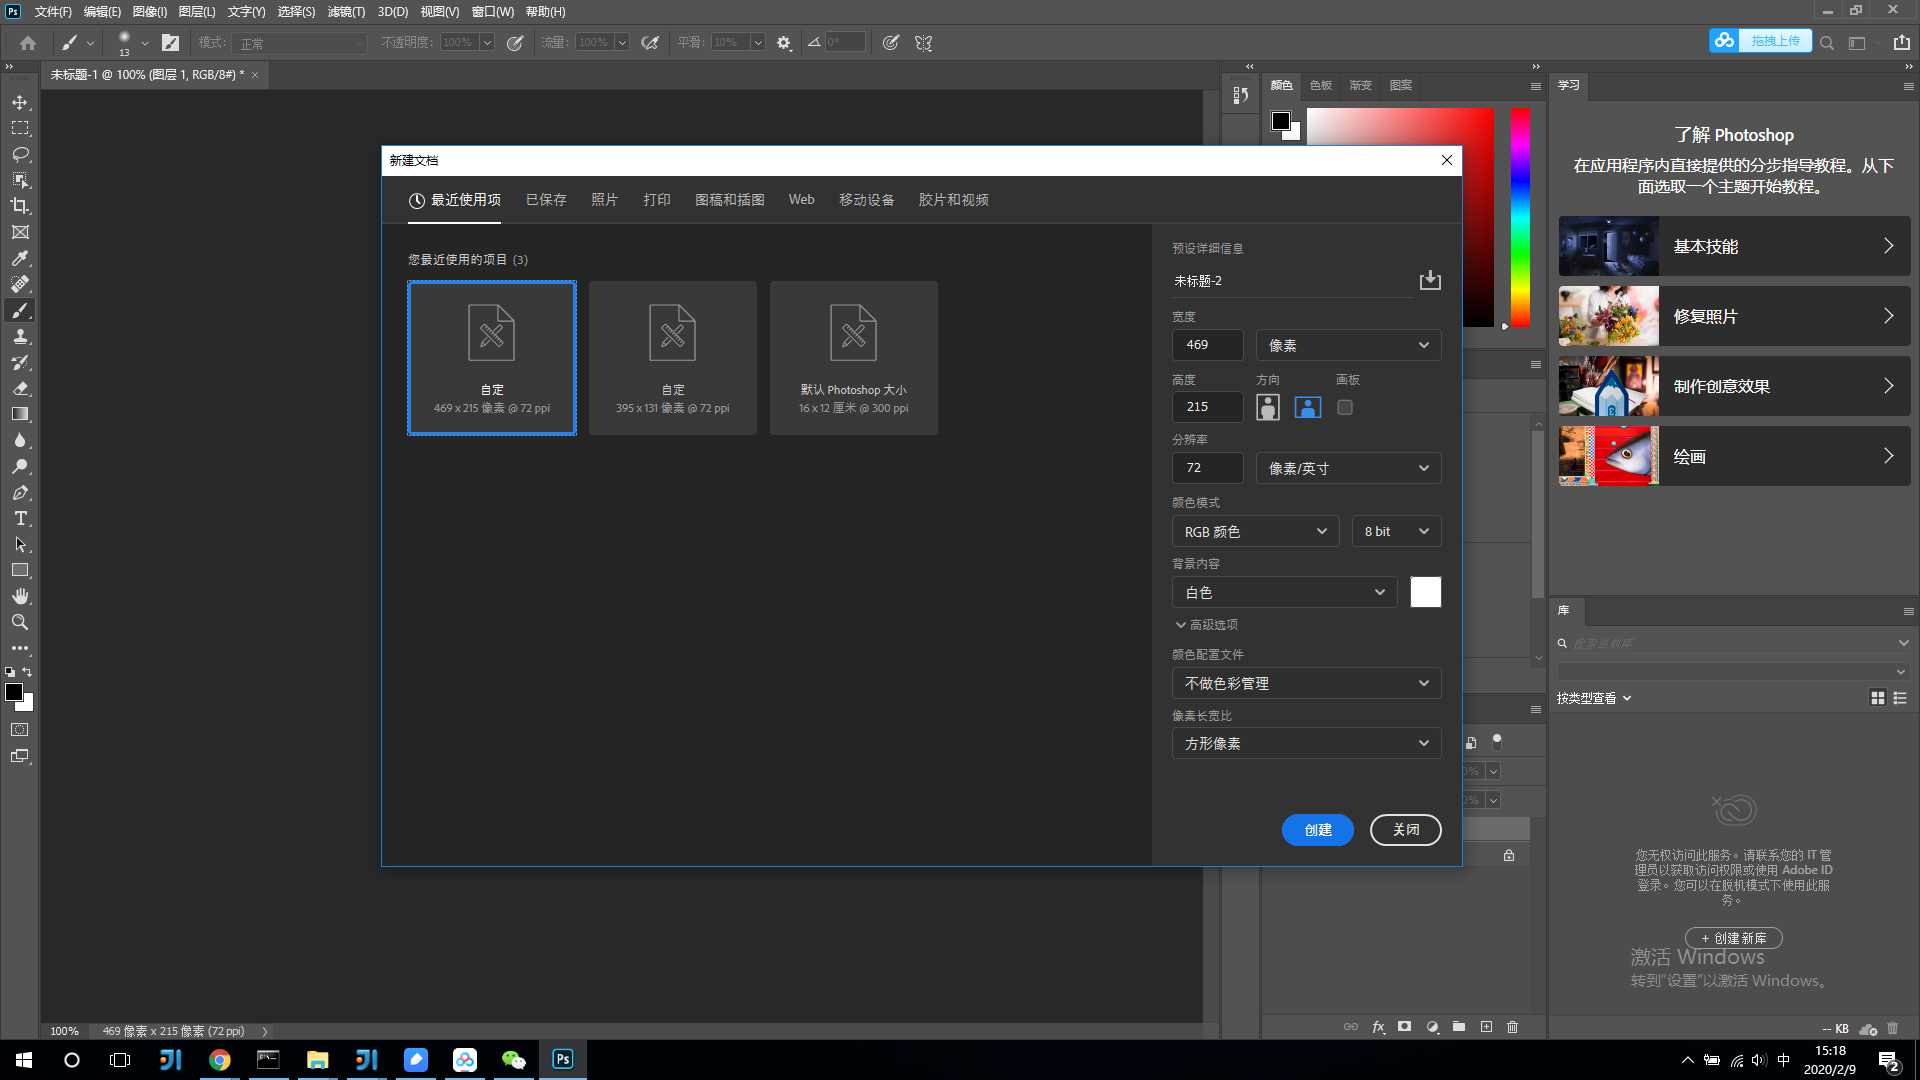This screenshot has height=1080, width=1920.
Task: Switch library to list view
Action: [x=1900, y=698]
